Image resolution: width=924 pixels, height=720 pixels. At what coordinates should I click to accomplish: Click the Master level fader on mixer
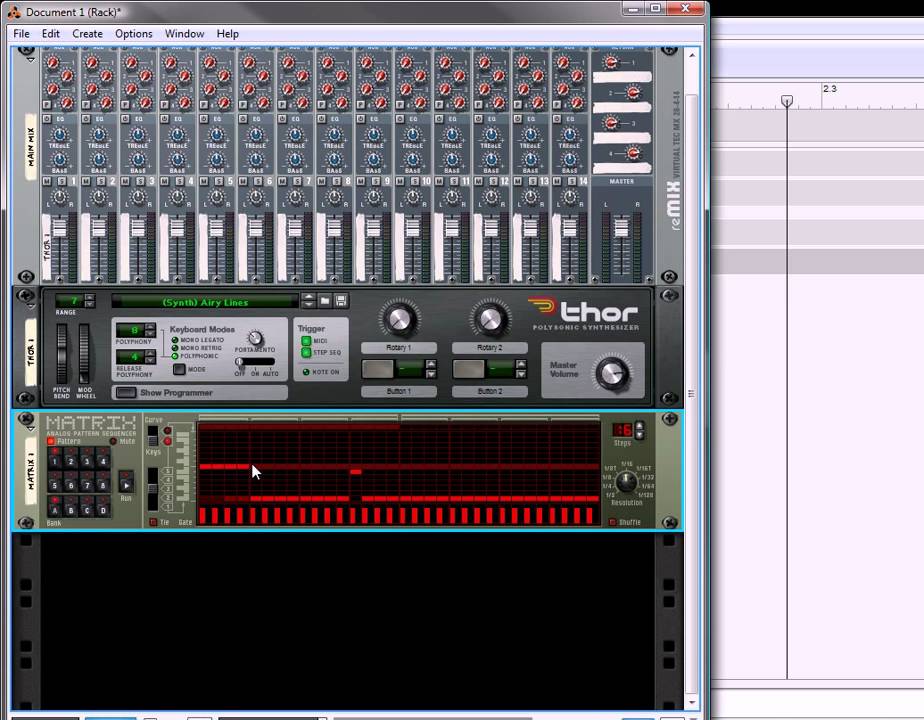point(621,227)
